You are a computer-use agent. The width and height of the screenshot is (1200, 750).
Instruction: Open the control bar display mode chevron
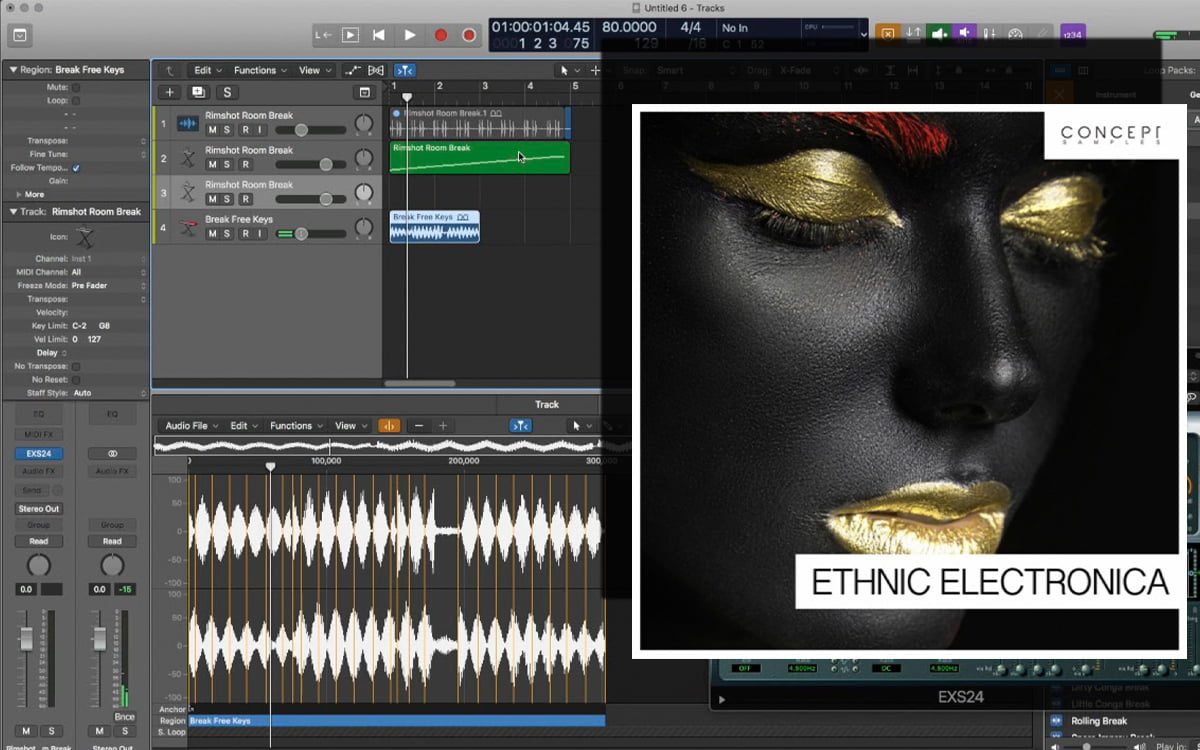pos(864,35)
